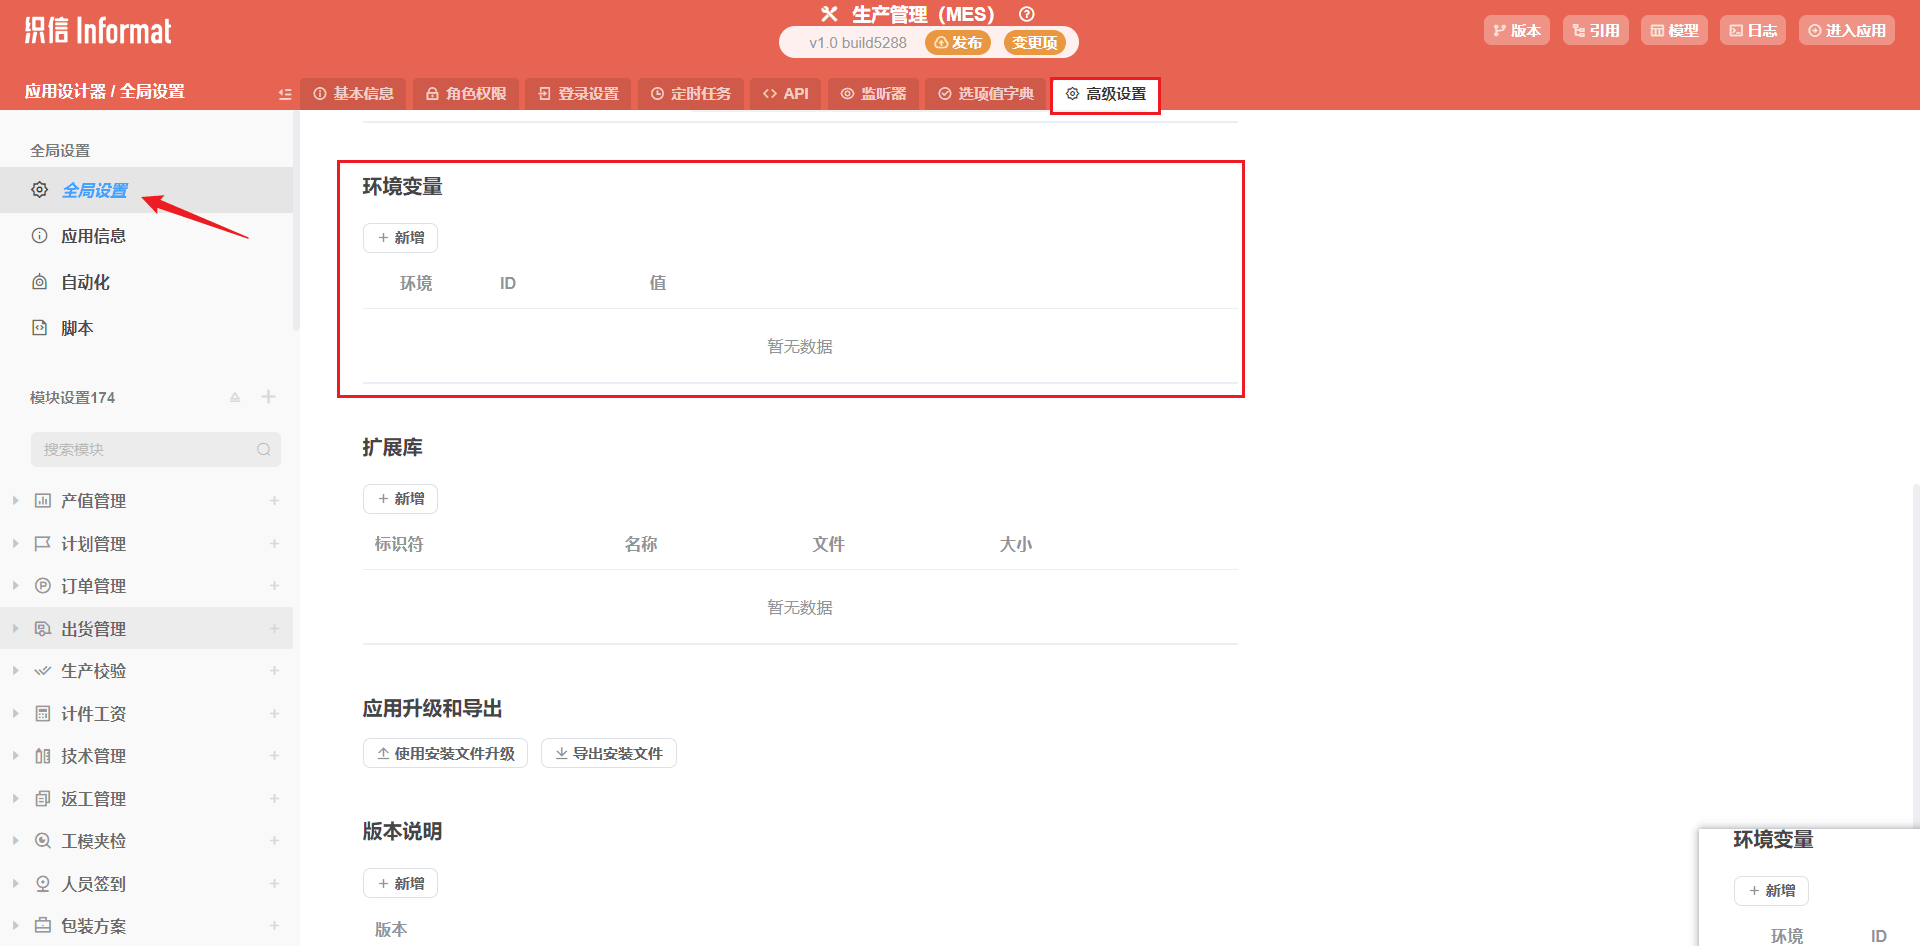Image resolution: width=1920 pixels, height=946 pixels.
Task: Click the plus icon in 产值管理 row
Action: click(x=274, y=501)
